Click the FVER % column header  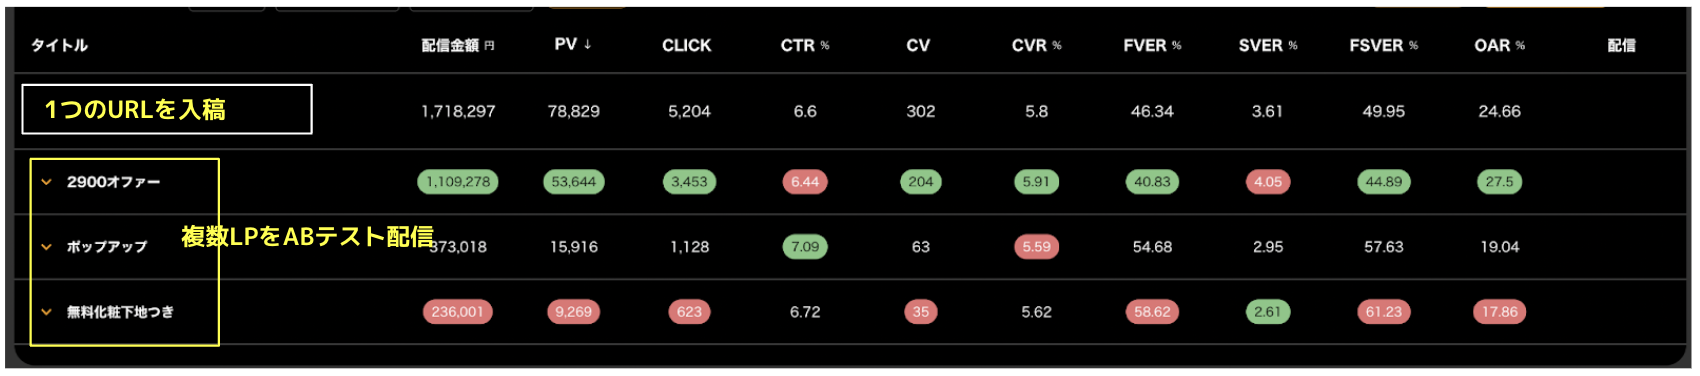[1152, 45]
